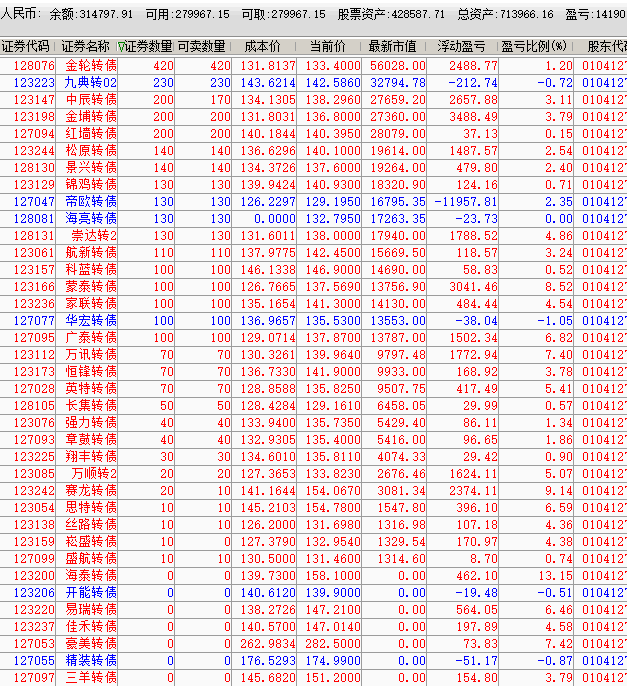The image size is (627, 686).
Task: Select the 红墙转债 row name
Action: pos(91,134)
